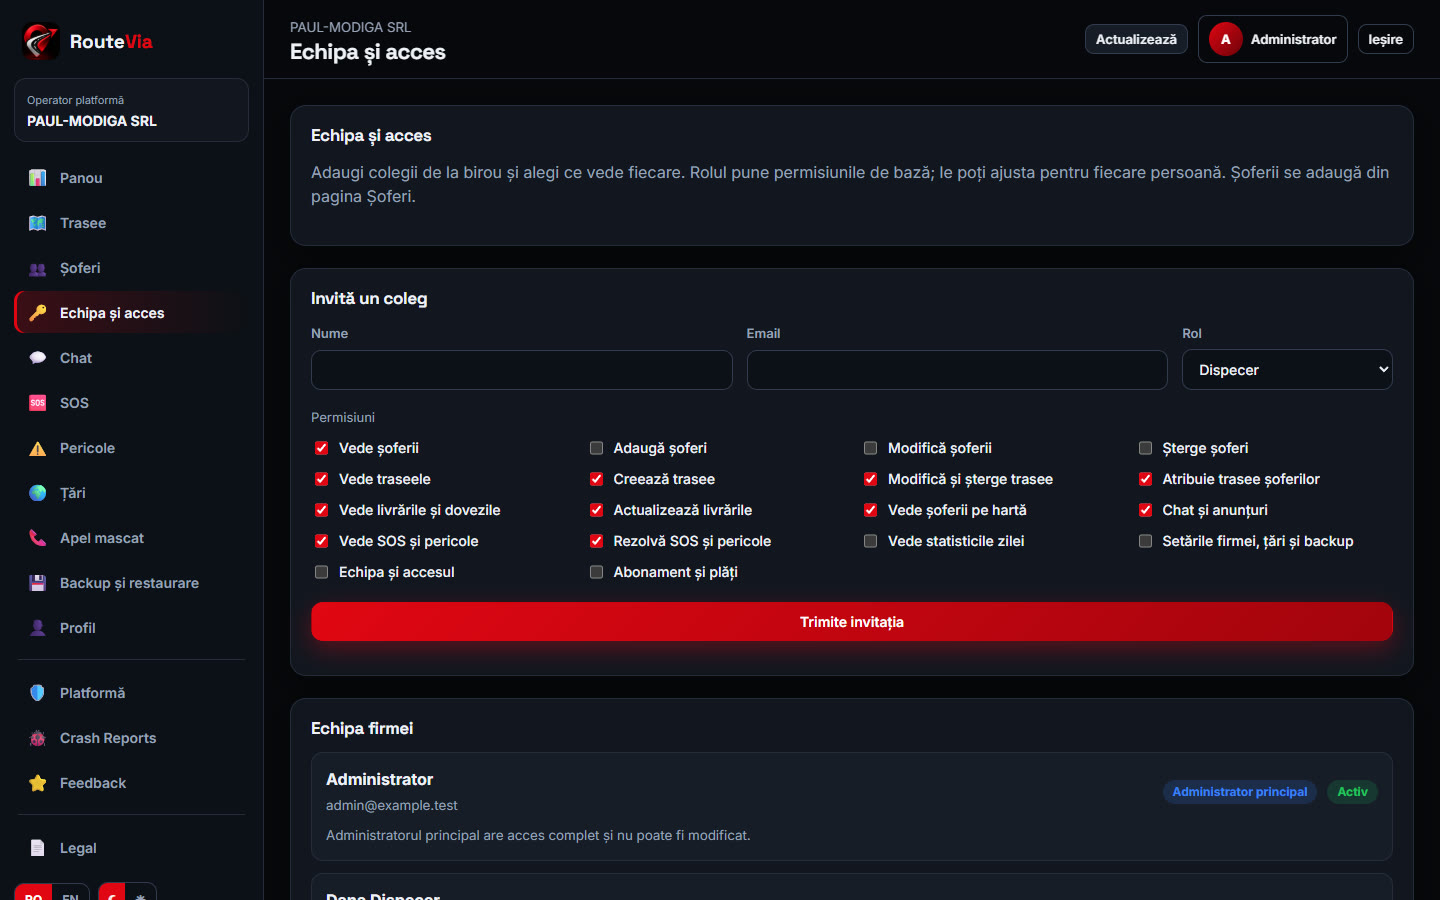
Task: Open Platformă in the sidebar
Action: coord(130,693)
